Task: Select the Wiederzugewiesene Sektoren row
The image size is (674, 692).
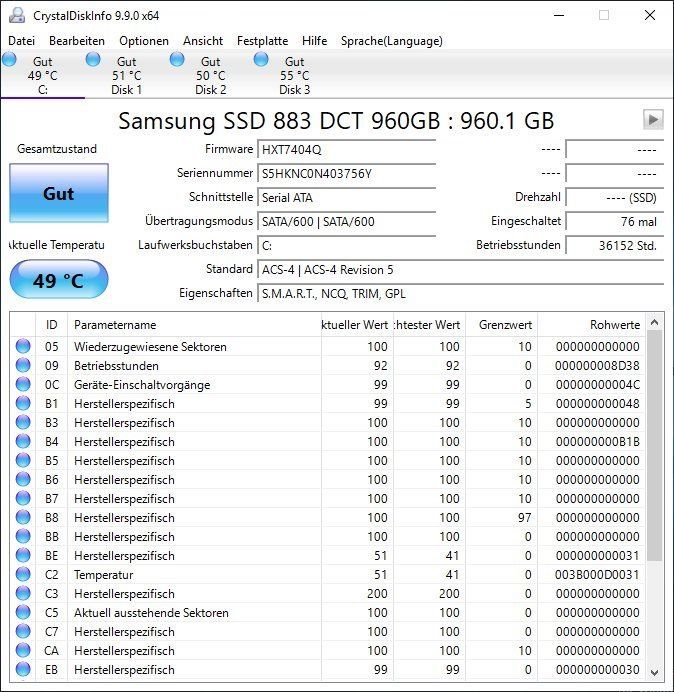Action: coord(328,346)
